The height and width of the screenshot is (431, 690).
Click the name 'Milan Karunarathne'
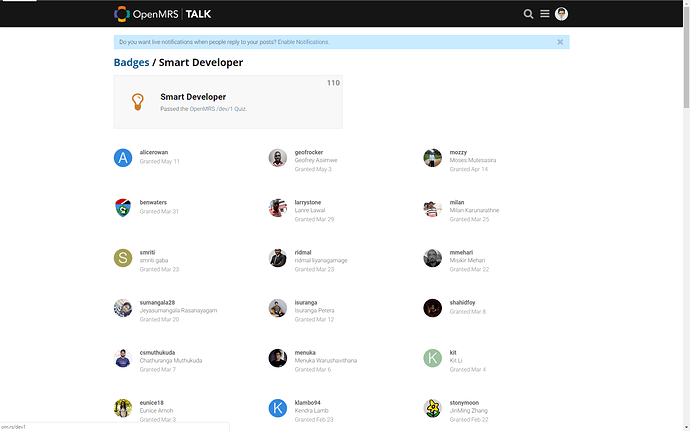474,210
